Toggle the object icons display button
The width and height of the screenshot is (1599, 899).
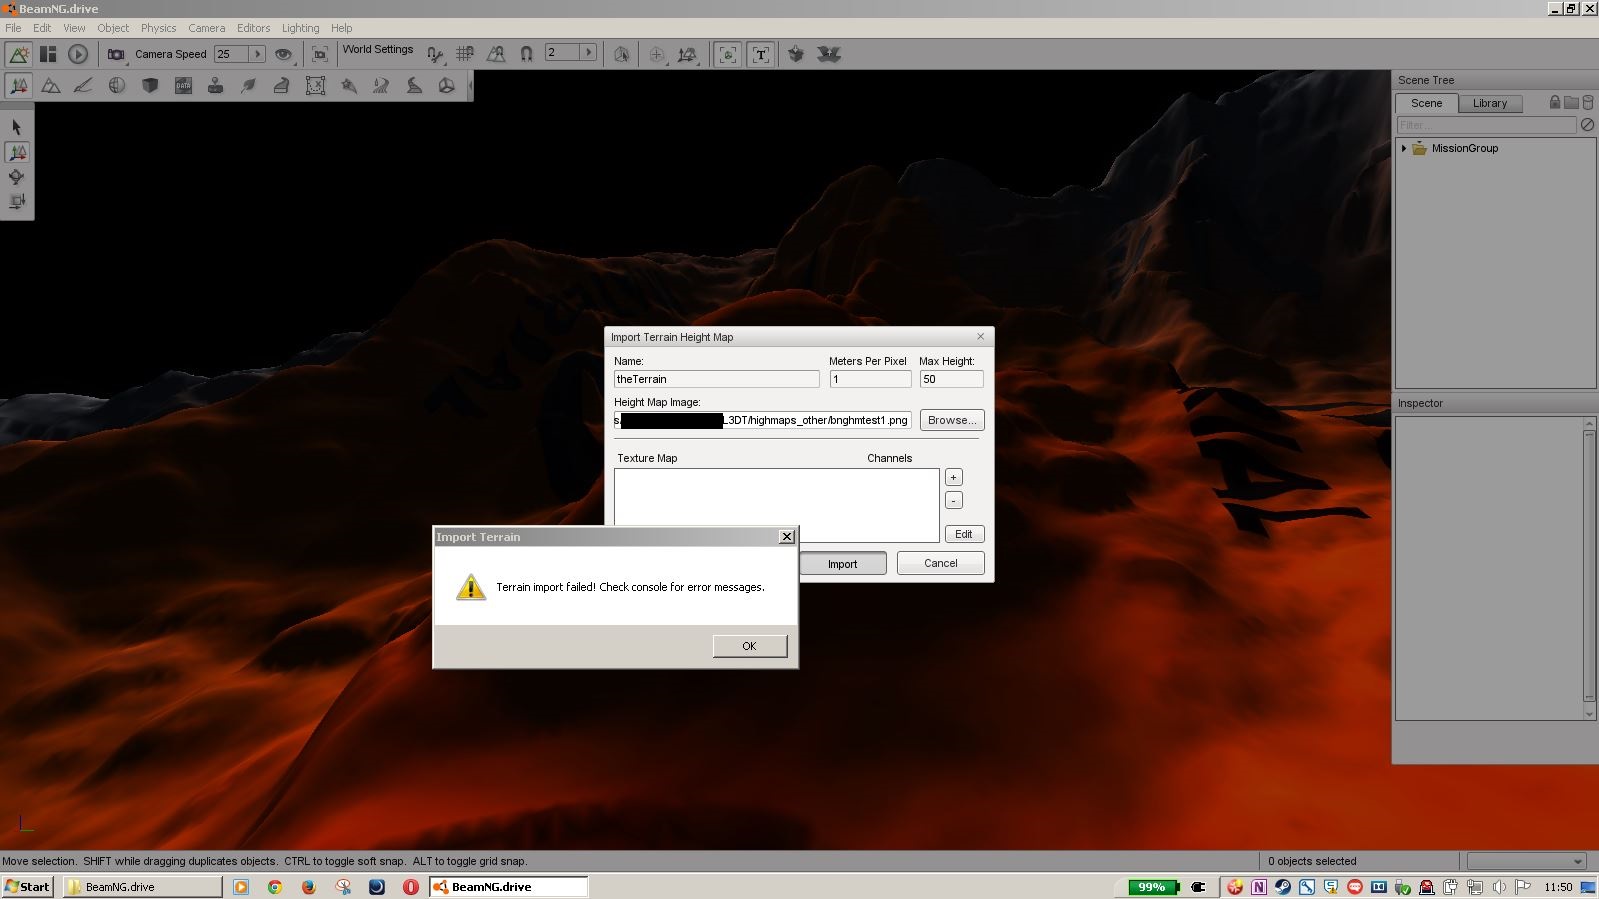click(x=728, y=54)
